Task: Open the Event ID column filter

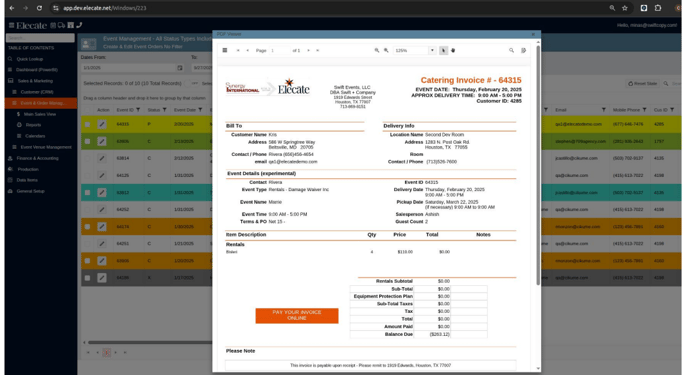Action: coord(138,110)
